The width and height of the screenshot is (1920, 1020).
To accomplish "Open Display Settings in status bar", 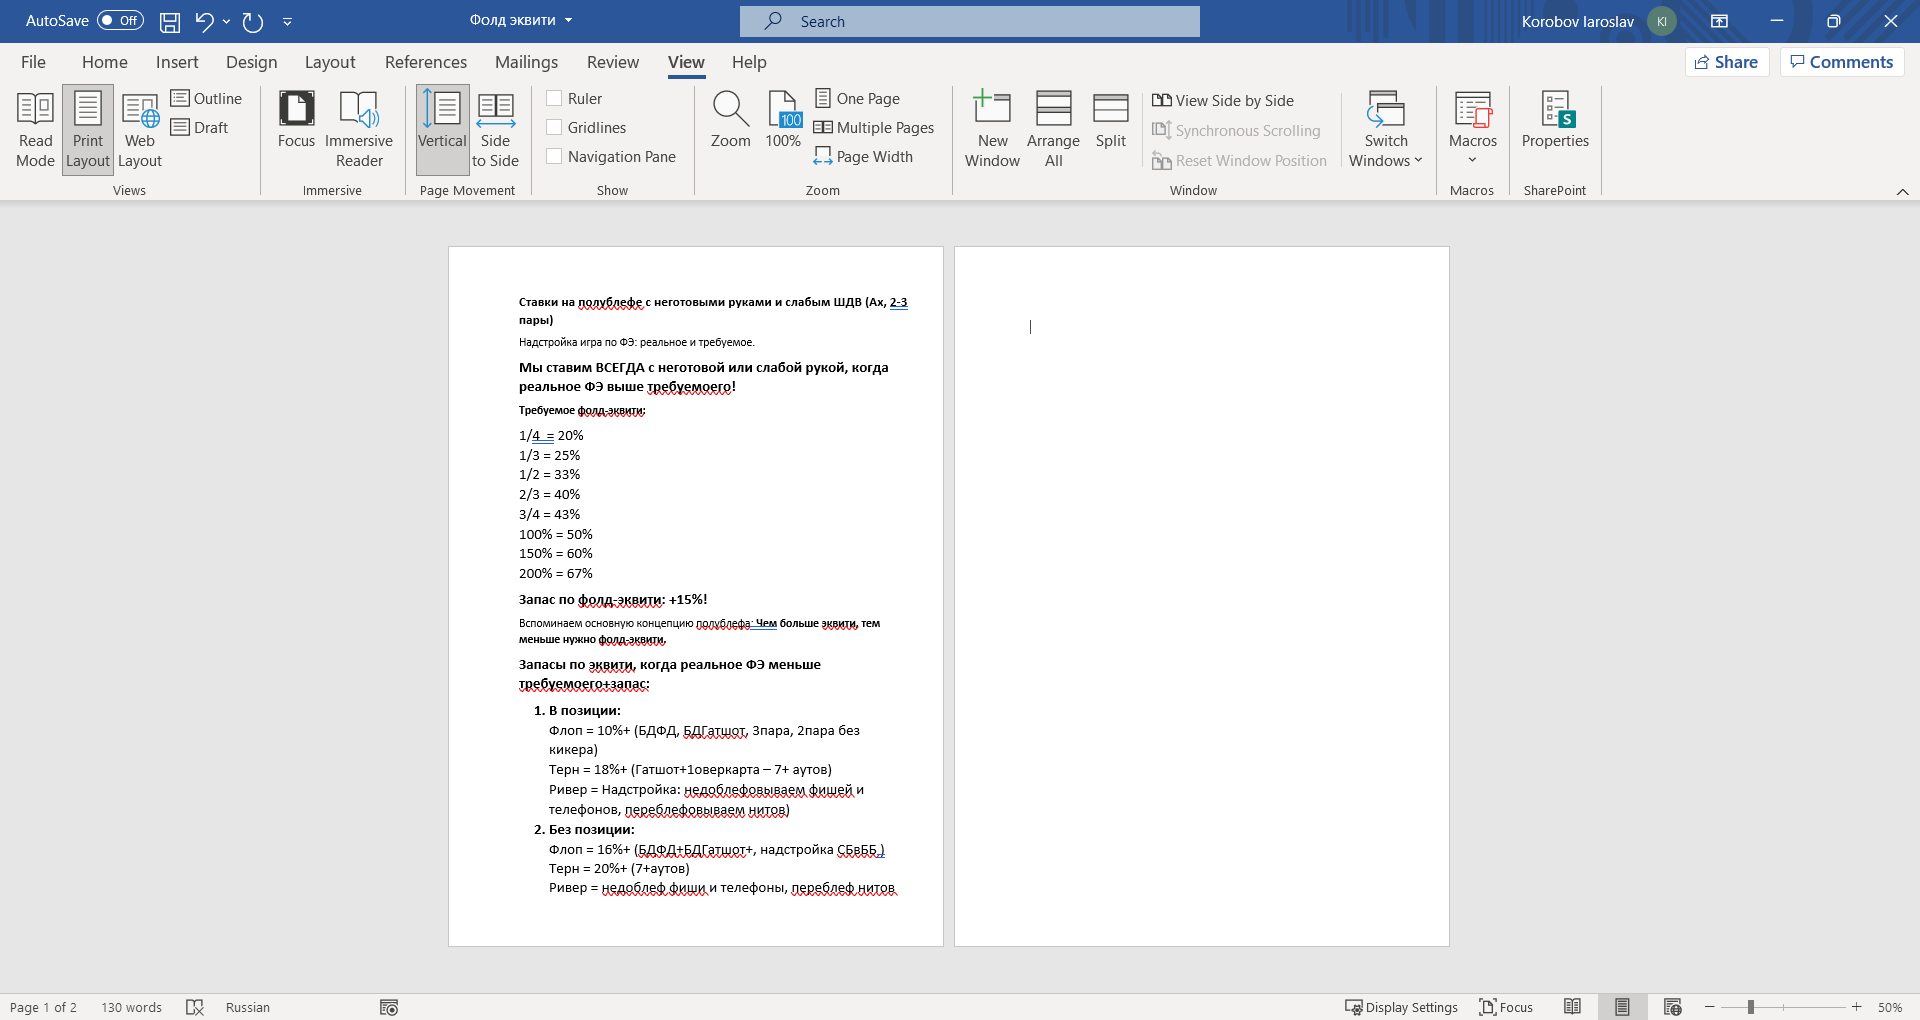I will [x=1401, y=1007].
